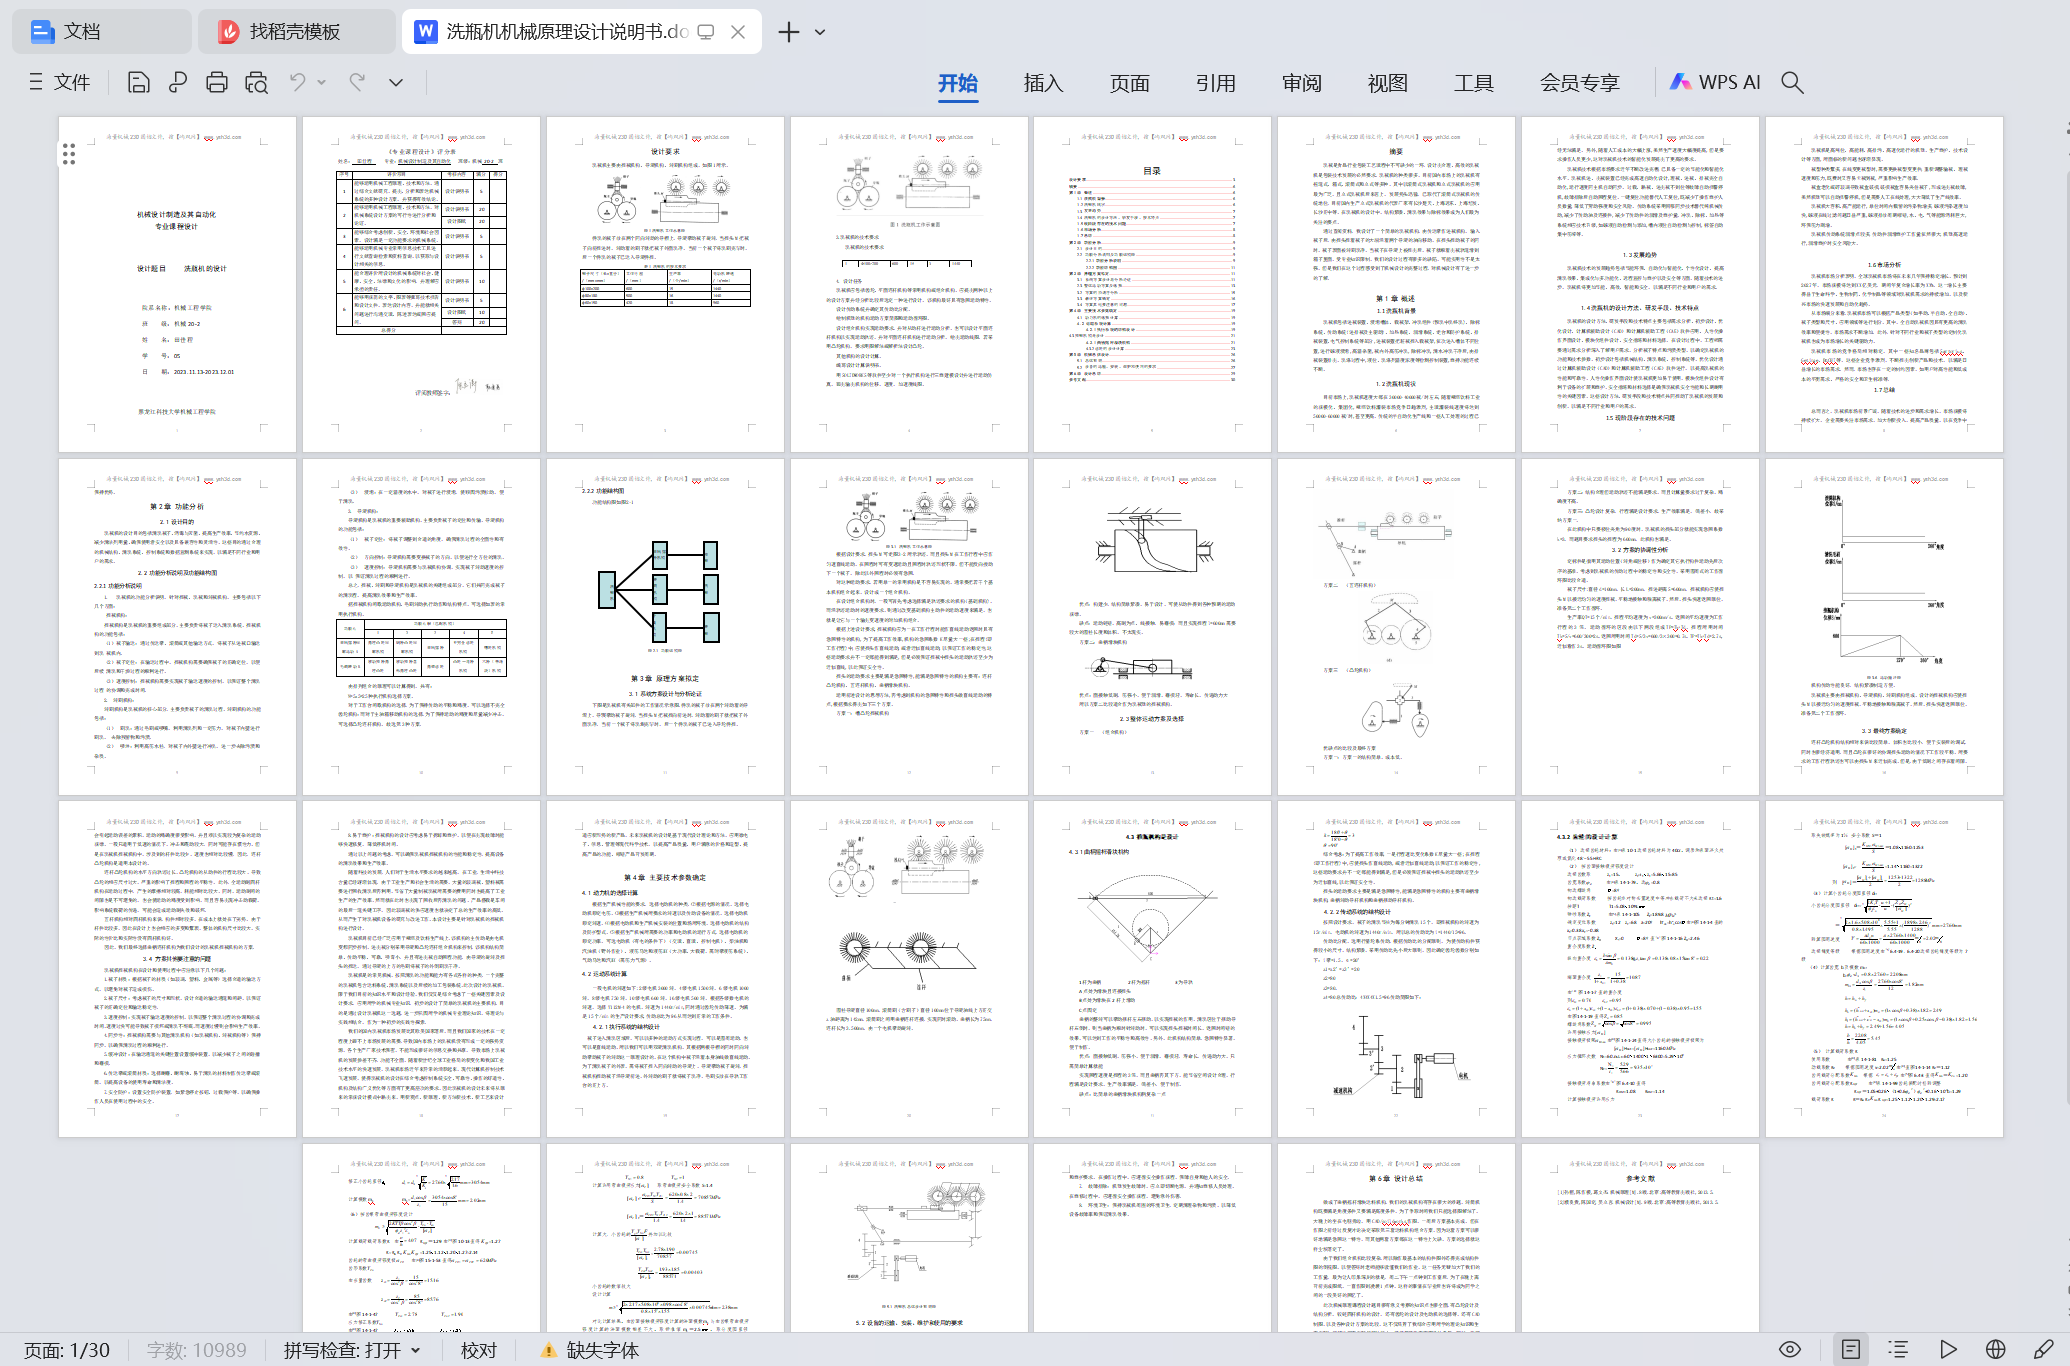
Task: Open the 会员专享 tab
Action: 1580,83
